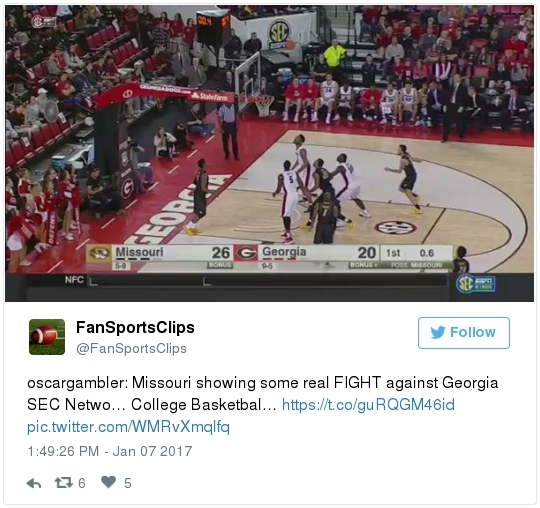The height and width of the screenshot is (508, 540).
Task: Click the like count 5
Action: click(128, 483)
